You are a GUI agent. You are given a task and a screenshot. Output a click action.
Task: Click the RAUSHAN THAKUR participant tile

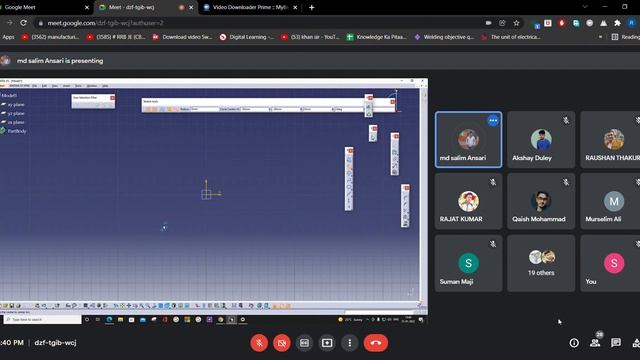[x=610, y=140]
